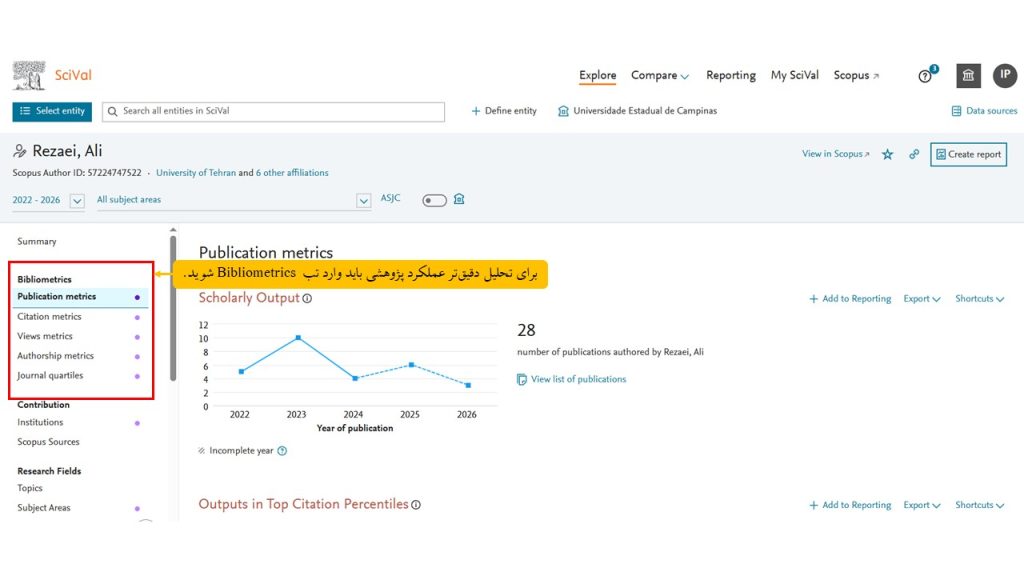Viewport: 1024px width, 576px height.
Task: Click the sidebar vertical scrollbar
Action: coord(173,308)
